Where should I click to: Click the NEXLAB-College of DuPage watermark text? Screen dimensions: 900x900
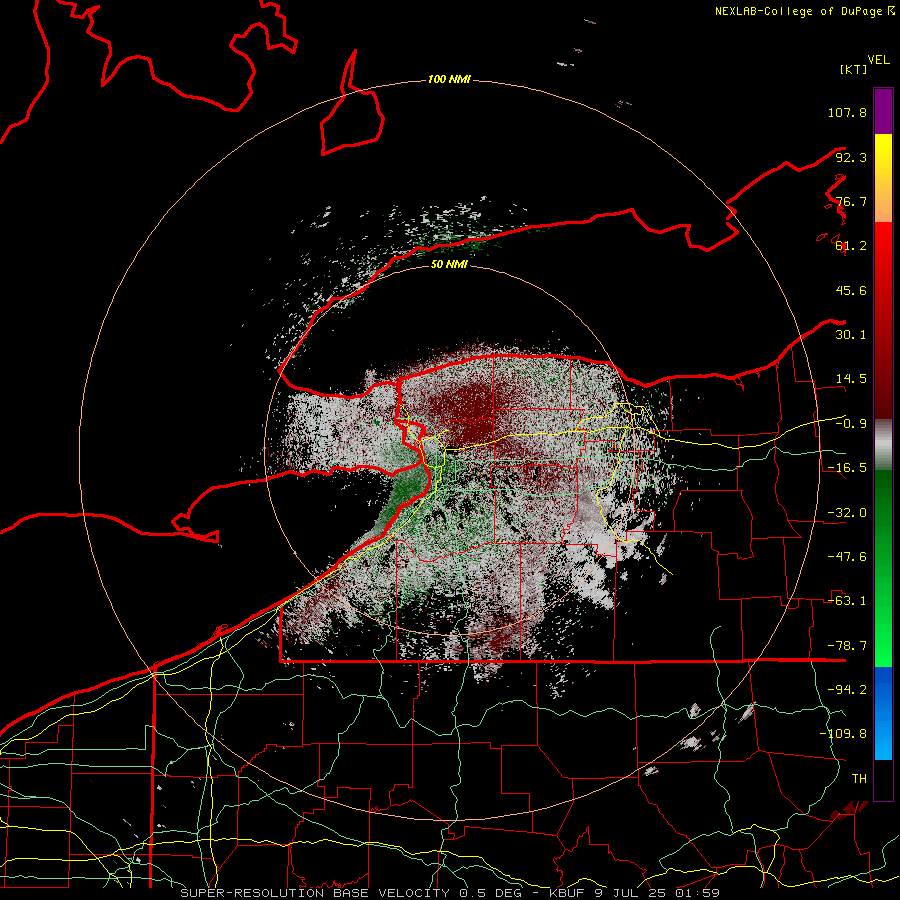(x=804, y=11)
